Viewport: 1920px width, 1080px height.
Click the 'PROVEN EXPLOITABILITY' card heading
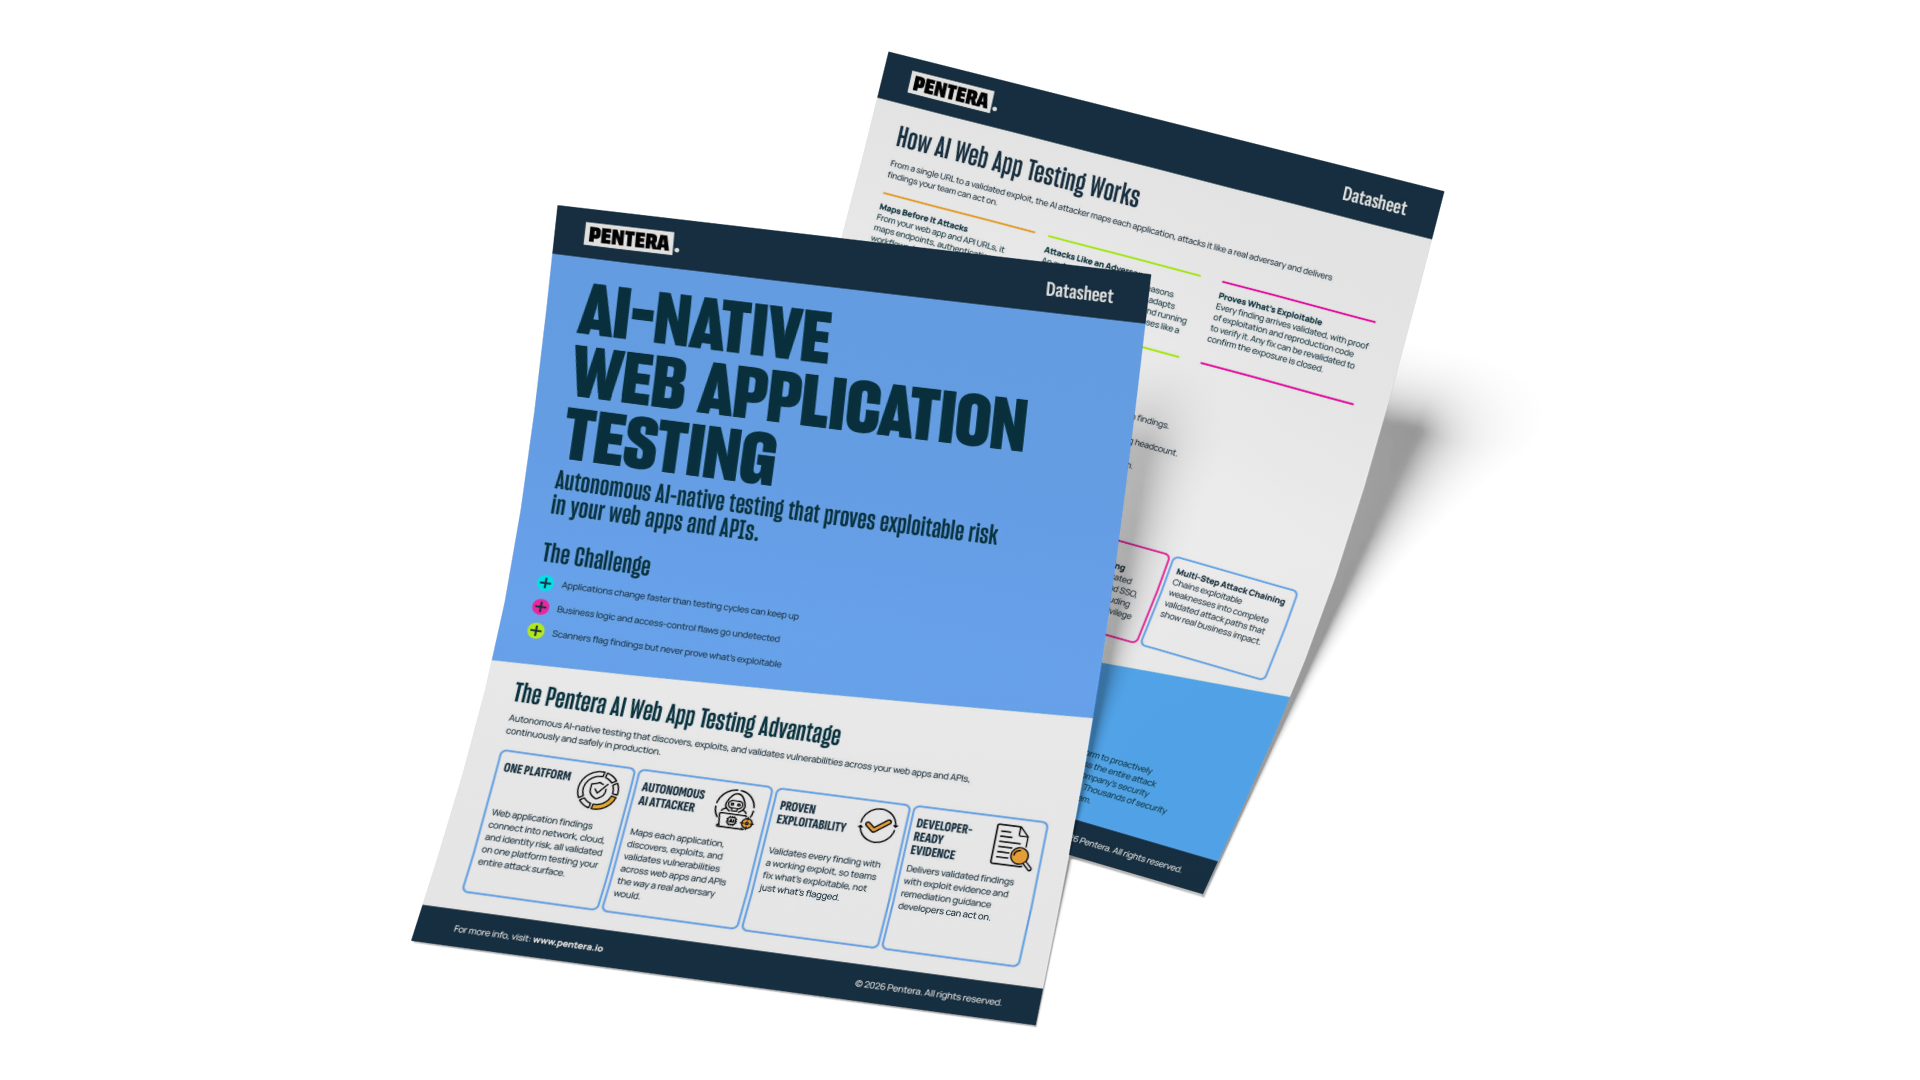coord(811,816)
